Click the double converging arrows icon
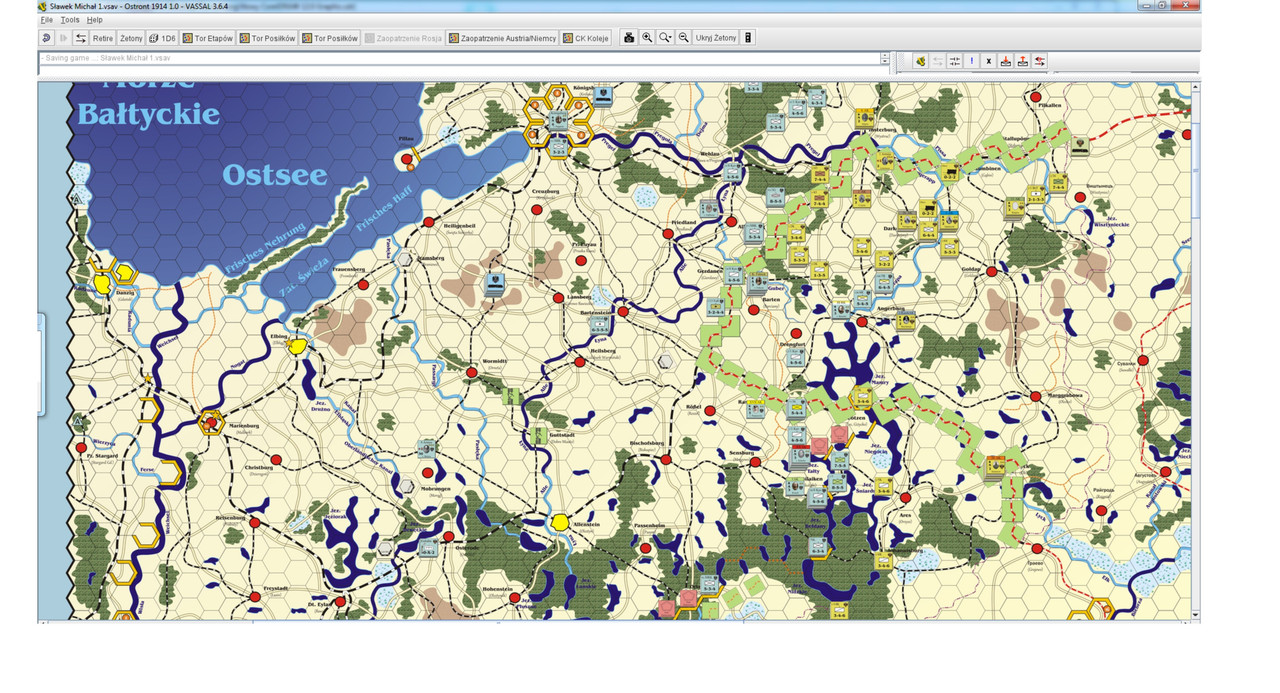Screen dimensions: 1280x693 tap(955, 61)
